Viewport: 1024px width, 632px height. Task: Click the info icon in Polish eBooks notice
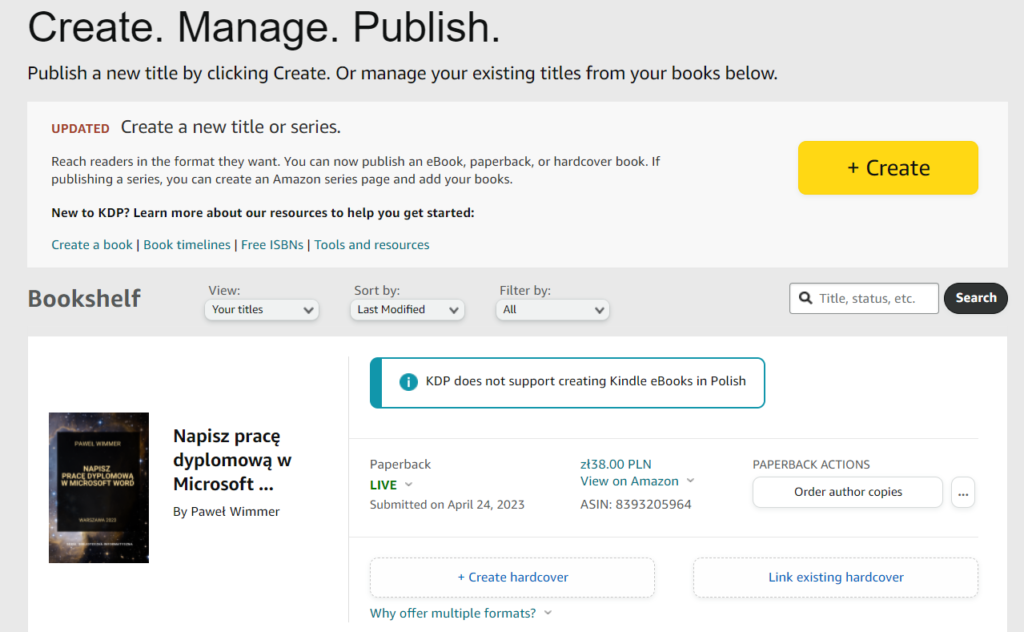click(x=408, y=382)
